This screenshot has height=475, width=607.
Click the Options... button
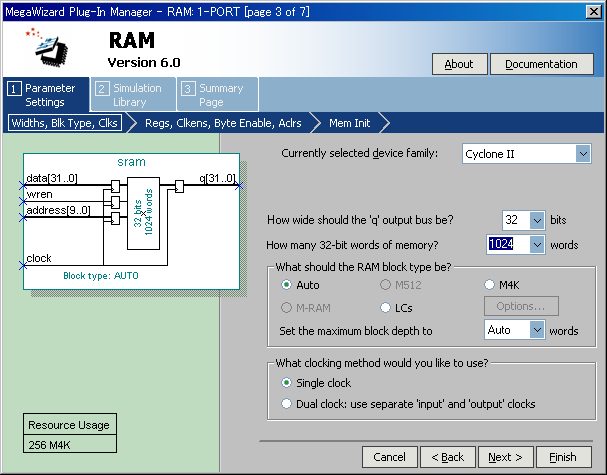point(521,306)
